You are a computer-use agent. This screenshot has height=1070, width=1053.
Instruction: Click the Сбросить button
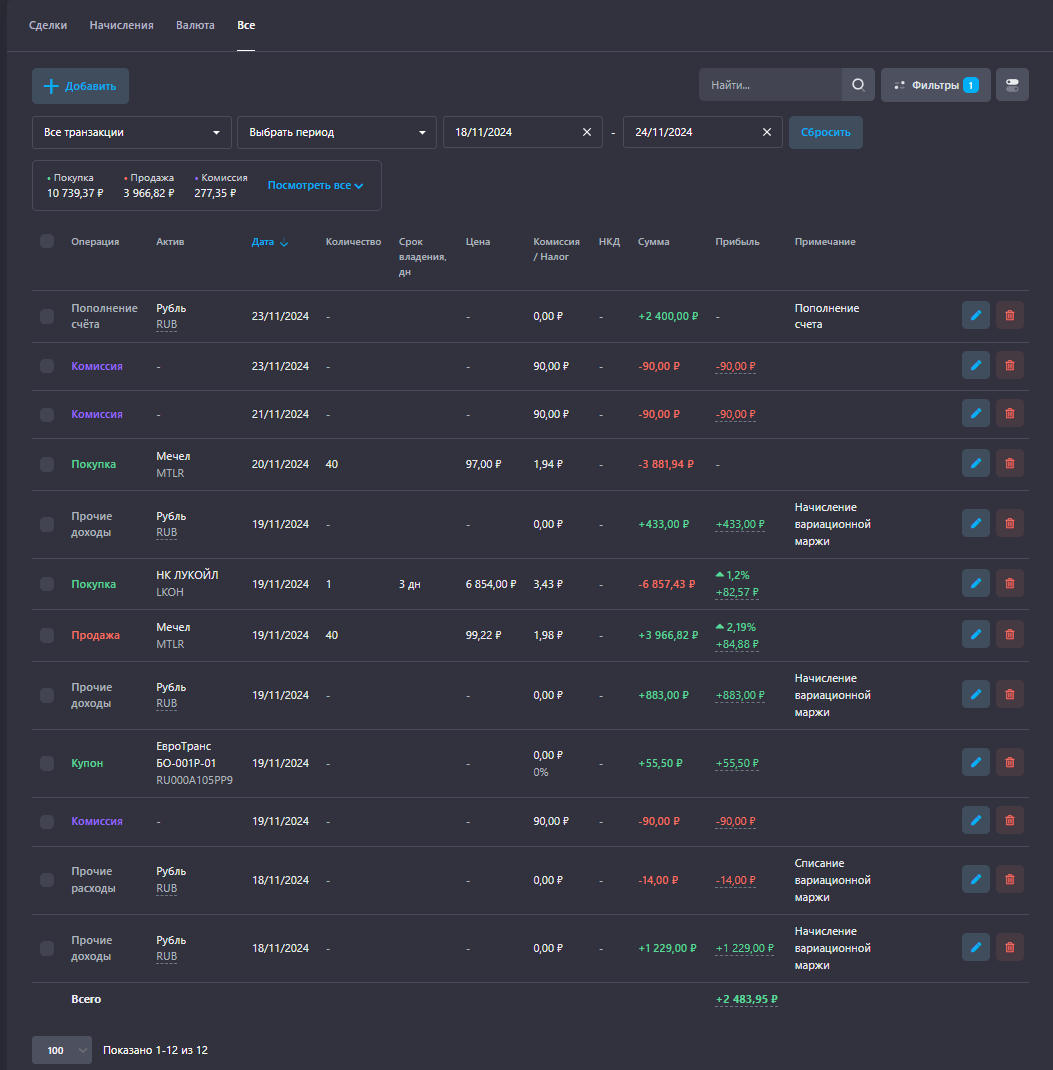(x=826, y=132)
